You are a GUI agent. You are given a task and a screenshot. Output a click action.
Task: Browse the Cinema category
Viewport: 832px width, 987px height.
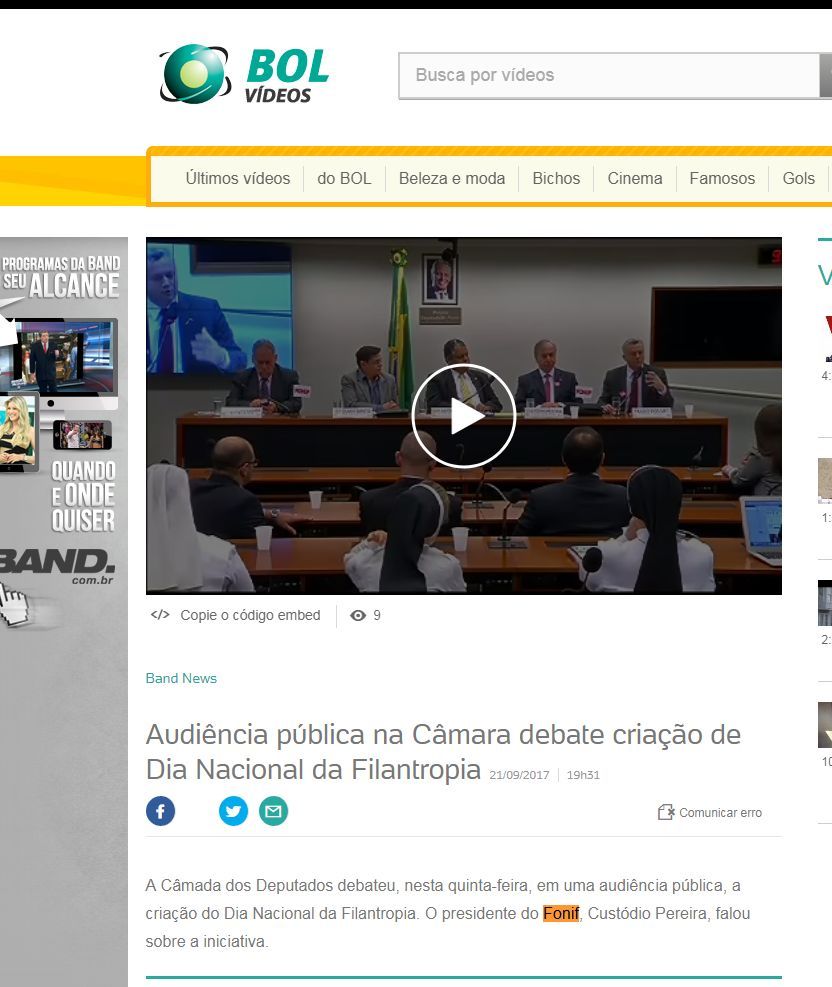coord(634,178)
